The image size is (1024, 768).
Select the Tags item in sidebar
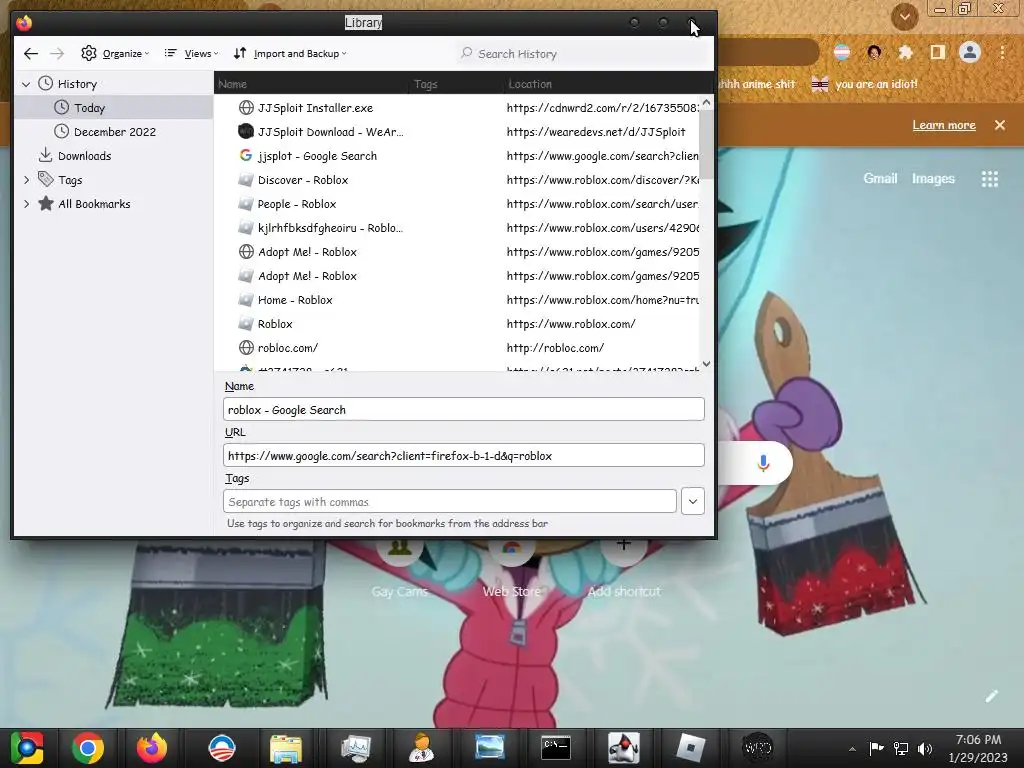pyautogui.click(x=70, y=180)
